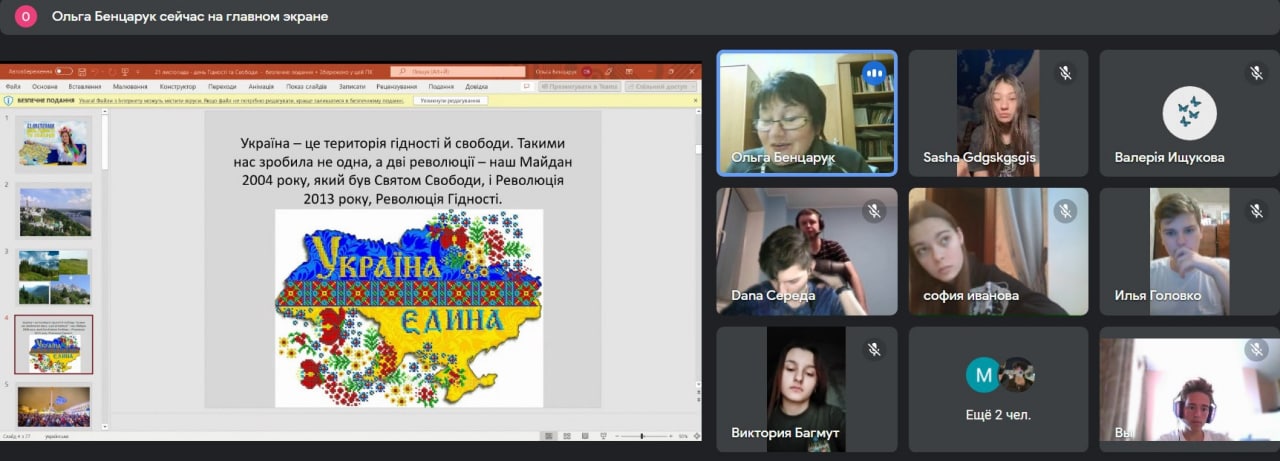Click muted mic icon on Илья Головко tile
This screenshot has height=461, width=1280.
pos(1256,211)
